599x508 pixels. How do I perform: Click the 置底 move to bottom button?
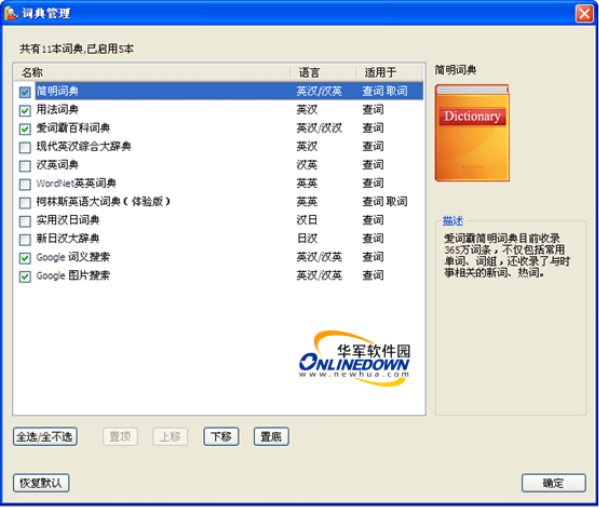click(271, 437)
